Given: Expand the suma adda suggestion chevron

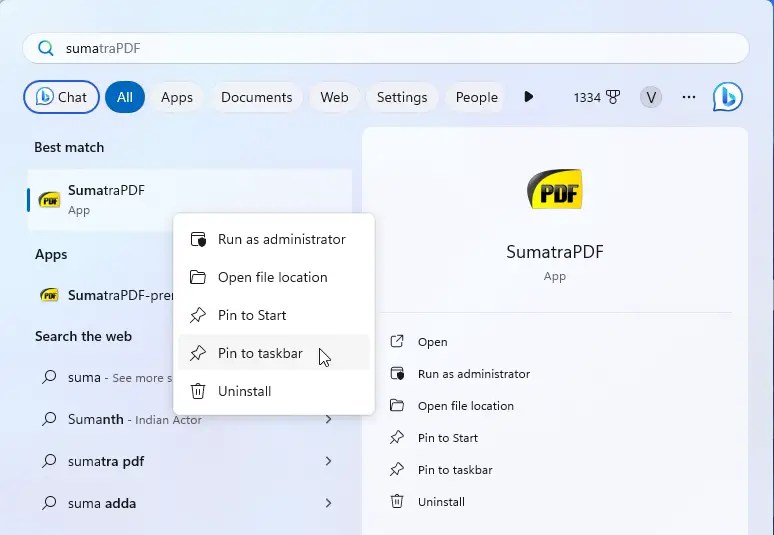Looking at the screenshot, I should 328,503.
